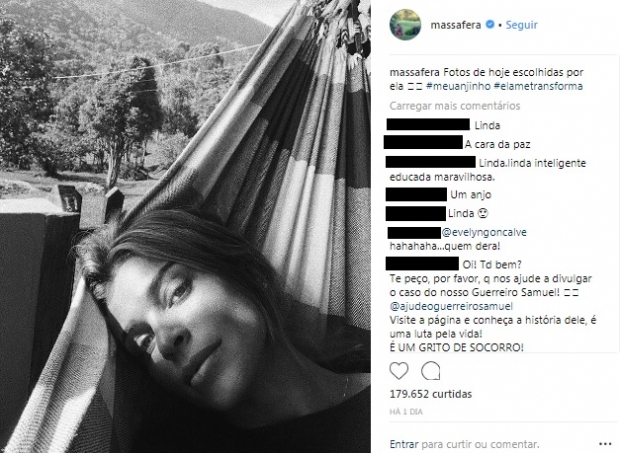Open @ajudeoguerreirosamuel mention
The height and width of the screenshot is (453, 620).
click(451, 306)
